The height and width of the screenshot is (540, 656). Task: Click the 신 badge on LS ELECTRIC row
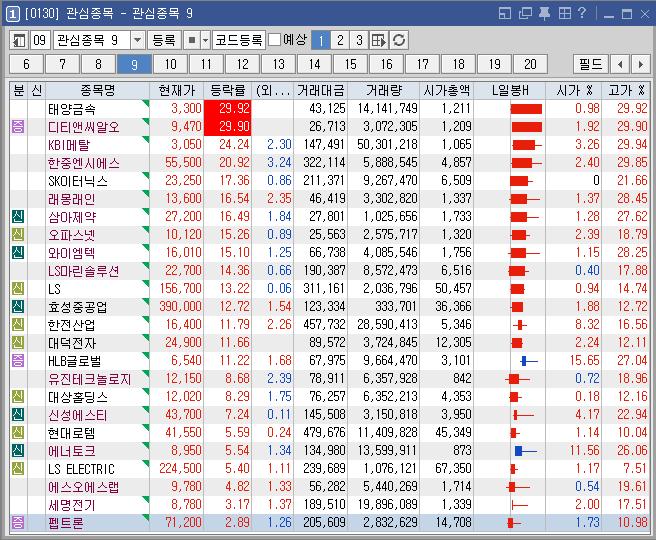[18, 468]
